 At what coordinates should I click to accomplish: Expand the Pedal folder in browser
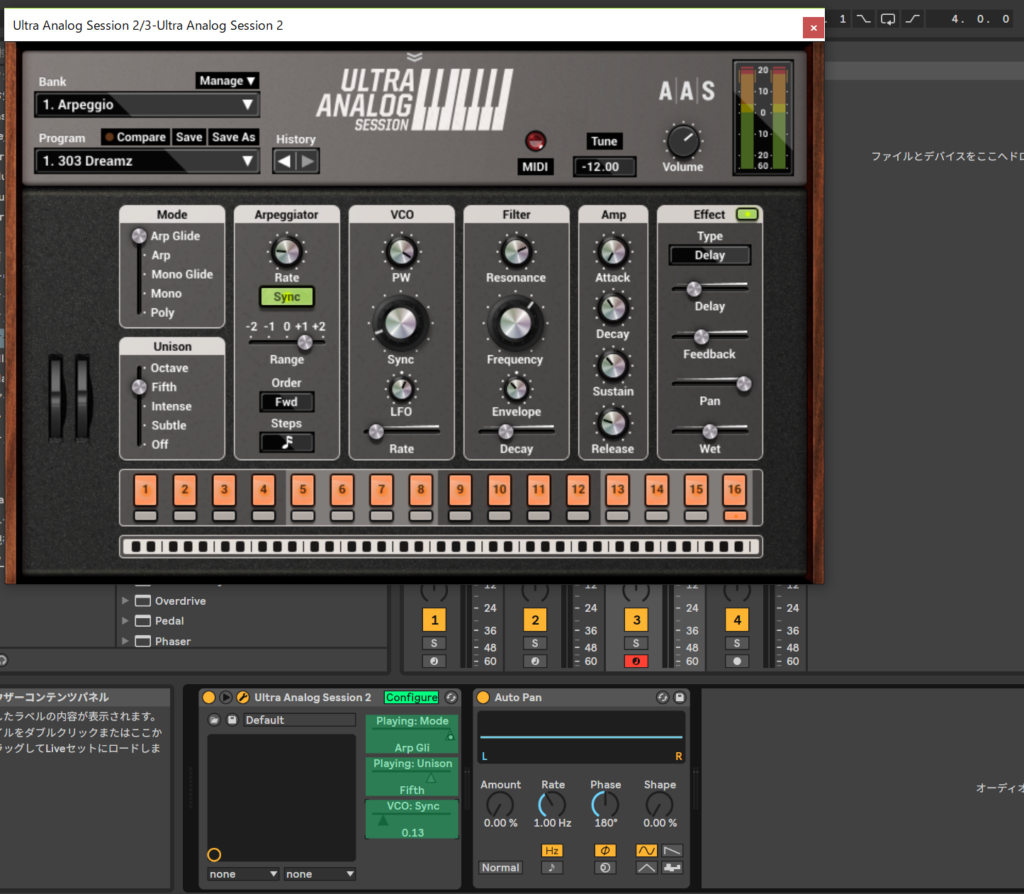click(x=126, y=621)
